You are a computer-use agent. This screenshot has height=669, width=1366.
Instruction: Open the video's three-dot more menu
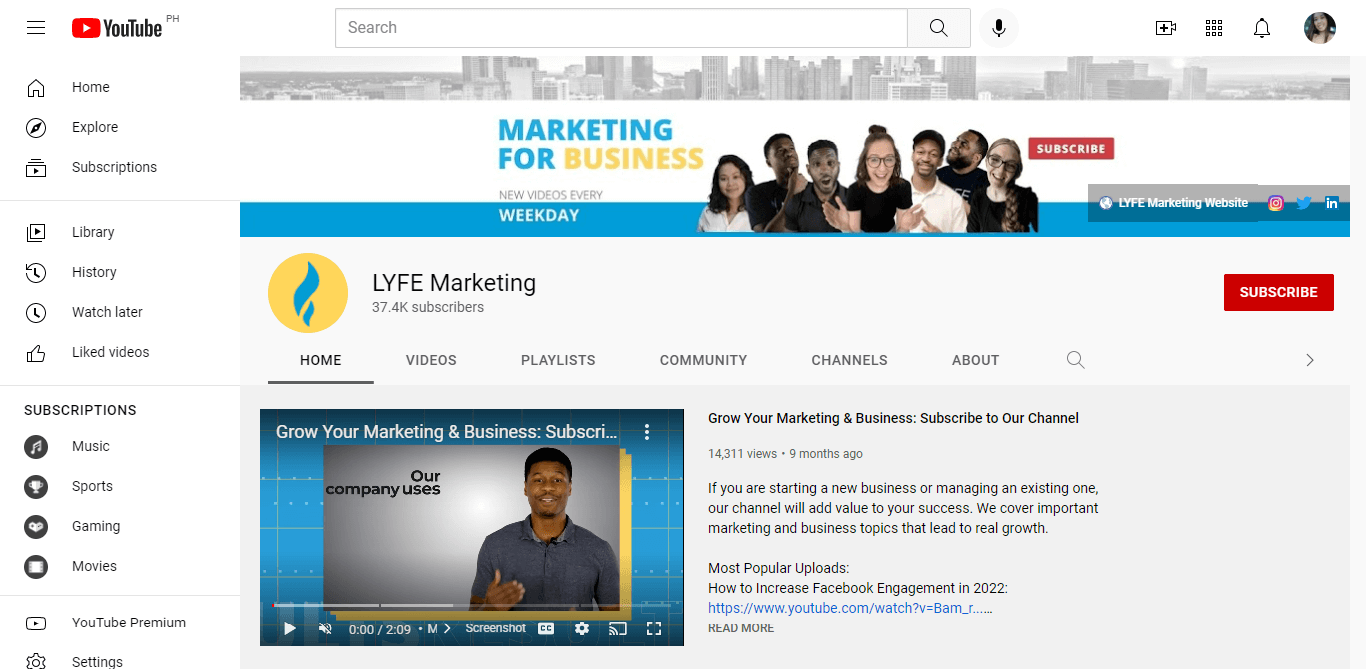(647, 432)
